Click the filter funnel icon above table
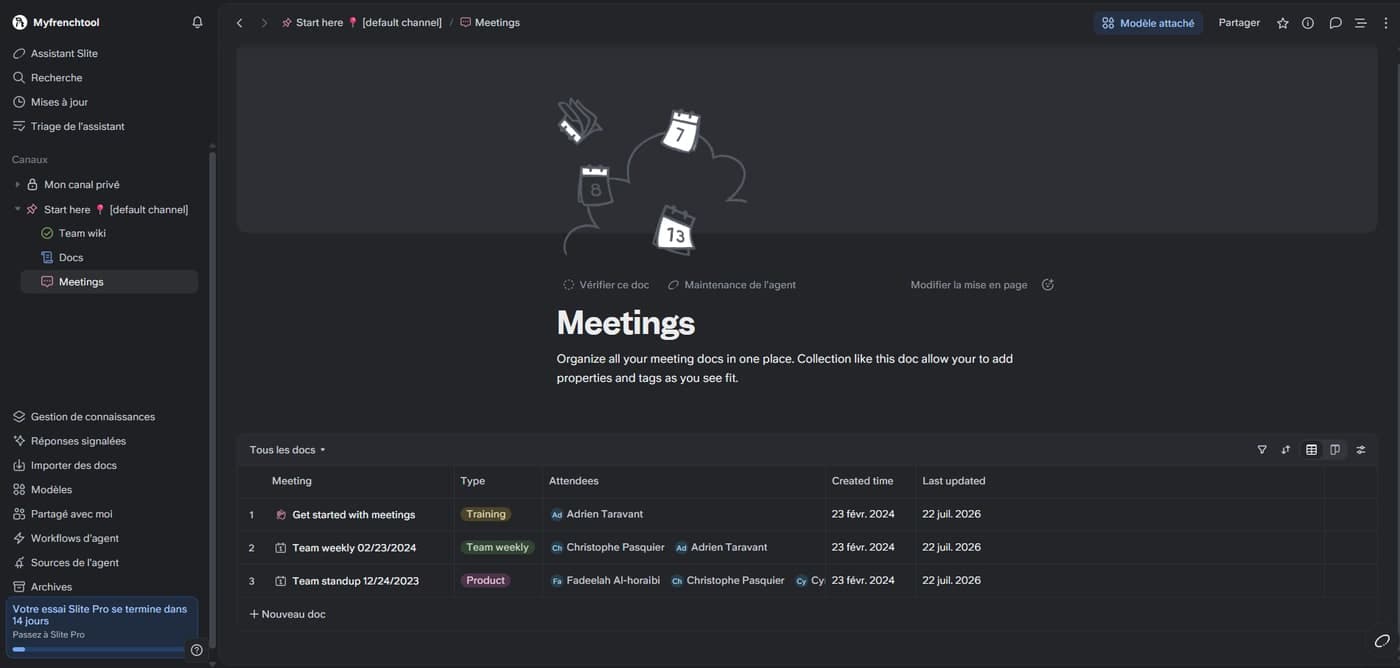The image size is (1400, 668). click(x=1262, y=450)
